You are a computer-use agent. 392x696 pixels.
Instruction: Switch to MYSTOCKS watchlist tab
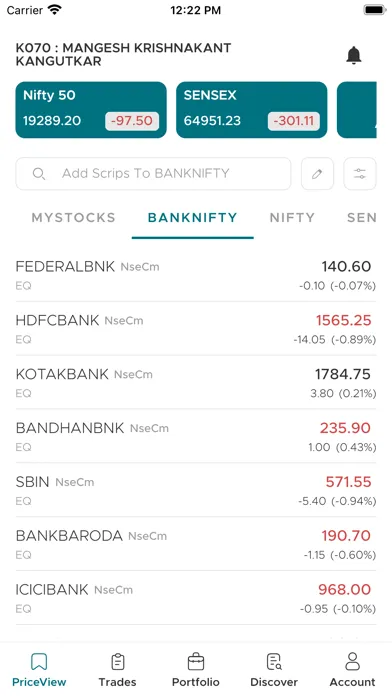73,218
